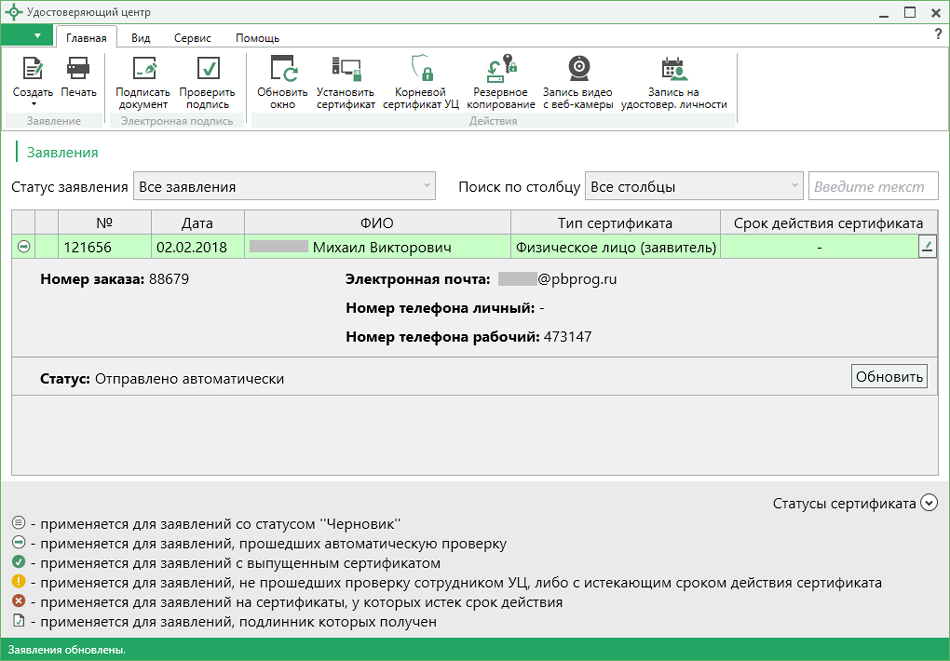Click the Print icon

(x=78, y=69)
